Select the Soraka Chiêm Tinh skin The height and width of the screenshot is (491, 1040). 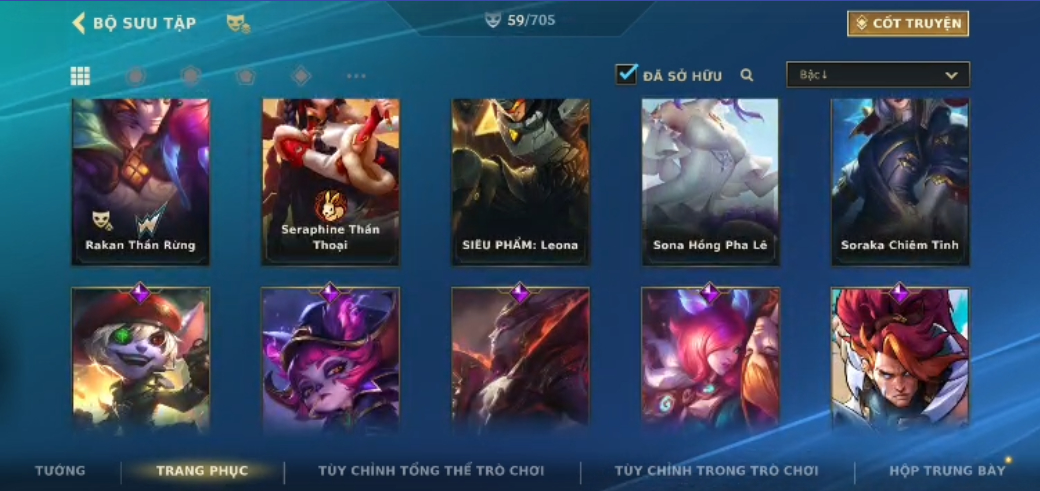[x=900, y=182]
